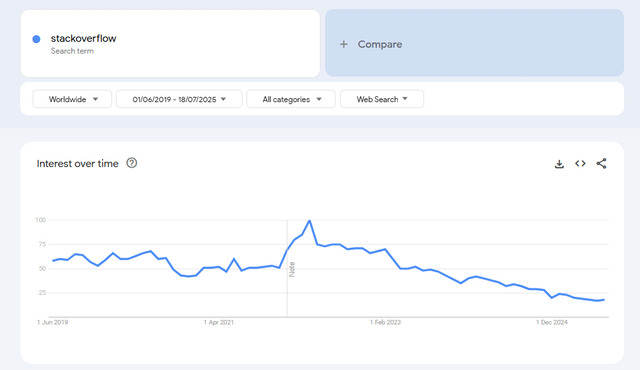Click the plus icon beside Compare

[344, 44]
